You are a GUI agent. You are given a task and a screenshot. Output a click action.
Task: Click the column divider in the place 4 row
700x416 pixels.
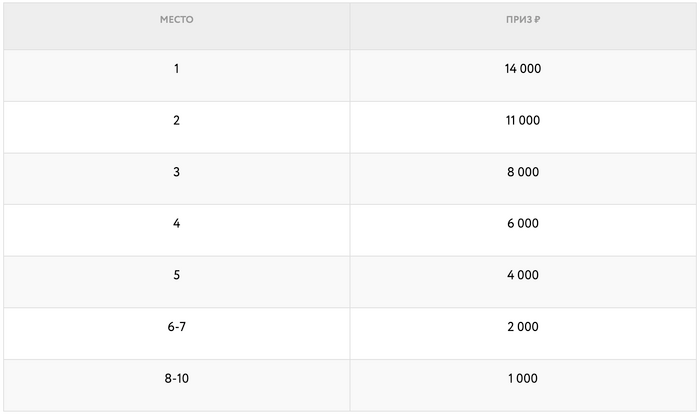(x=350, y=230)
